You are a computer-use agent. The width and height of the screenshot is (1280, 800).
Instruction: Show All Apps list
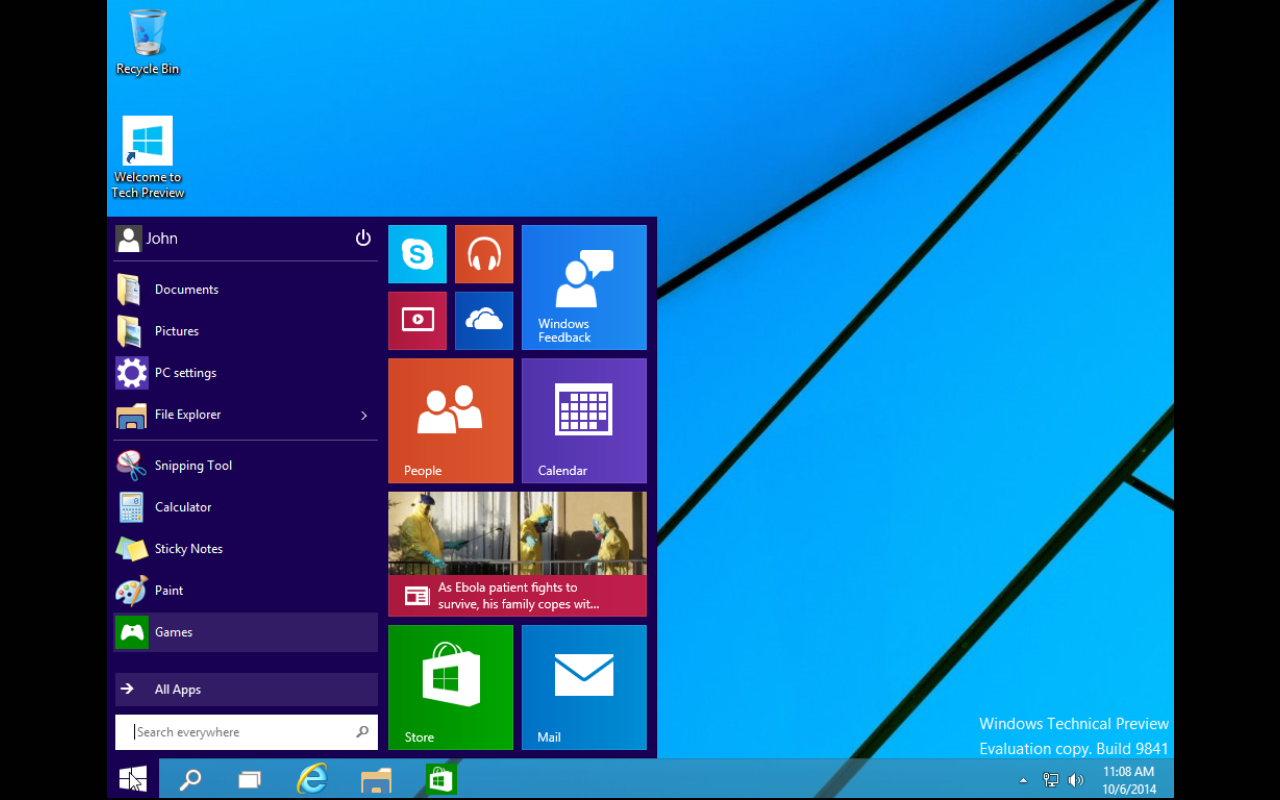click(x=246, y=689)
